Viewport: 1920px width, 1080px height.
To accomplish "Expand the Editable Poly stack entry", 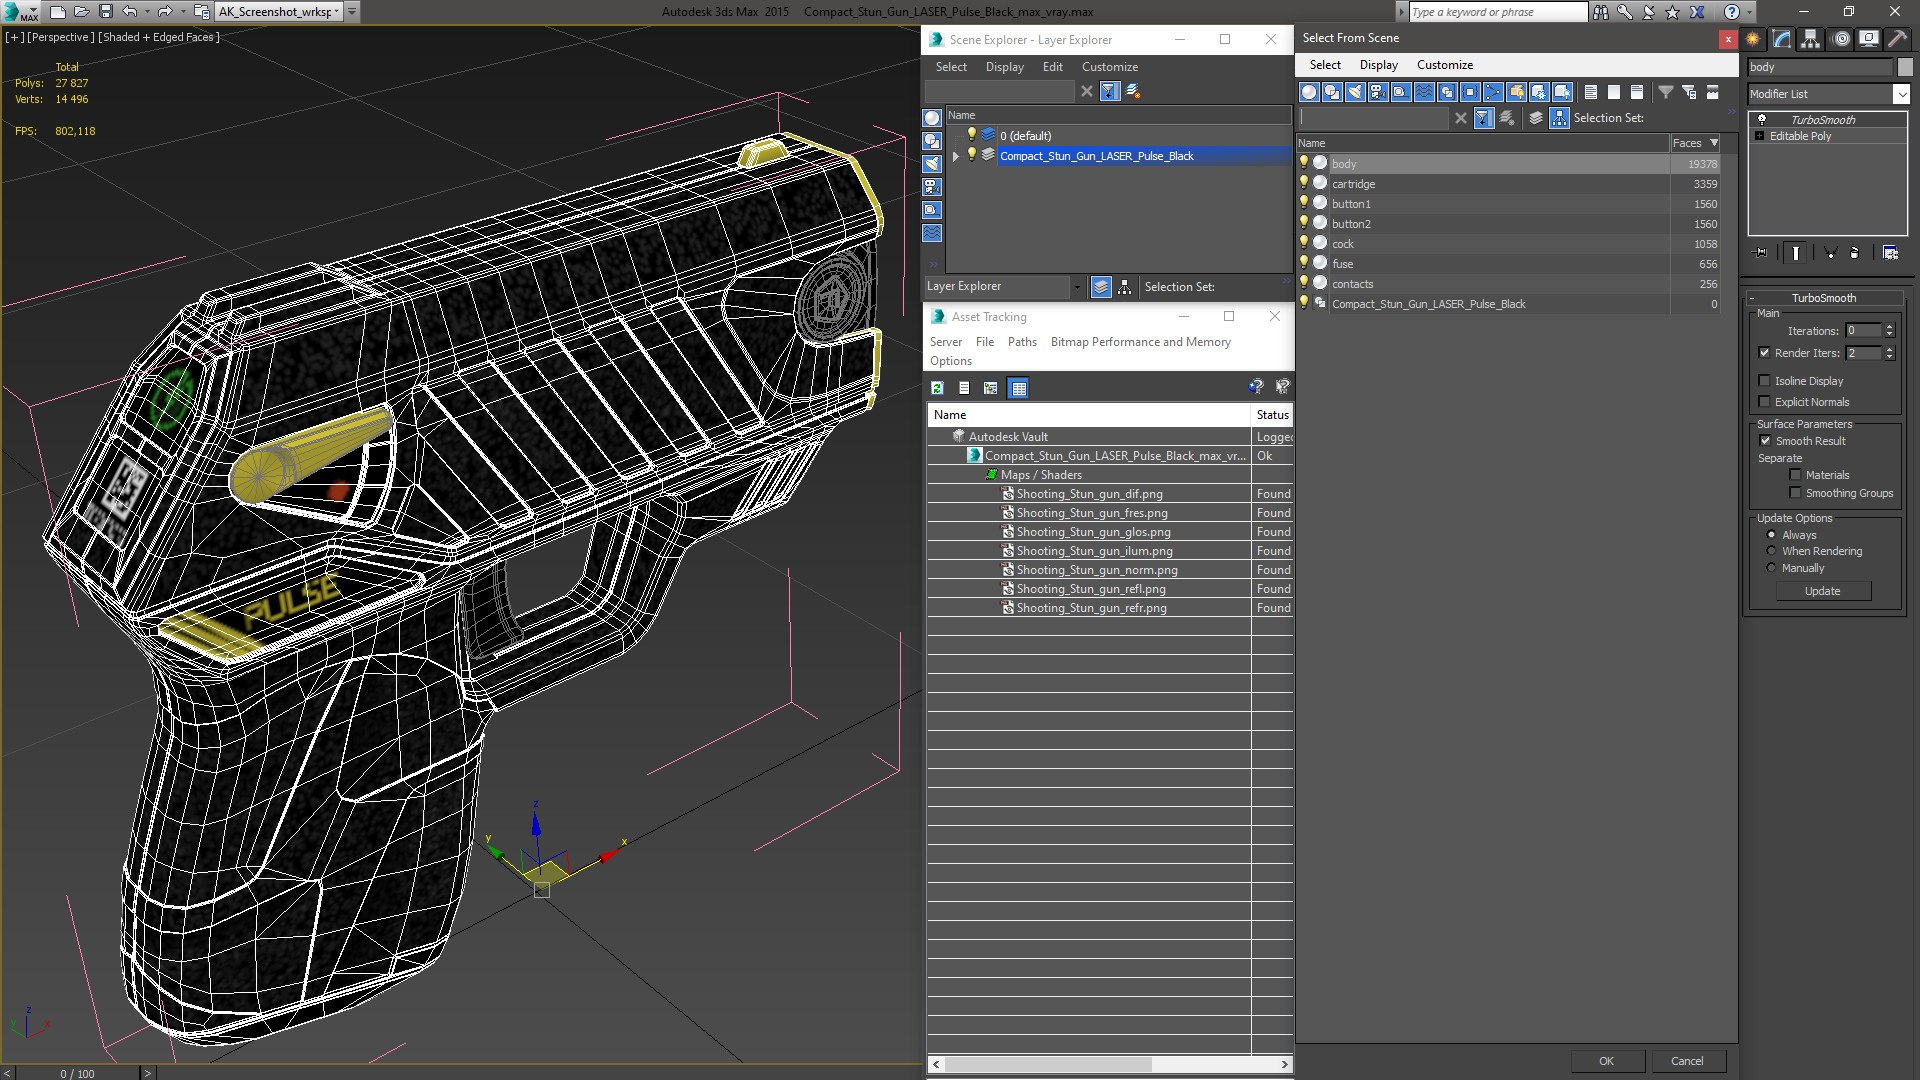I will pyautogui.click(x=1760, y=136).
